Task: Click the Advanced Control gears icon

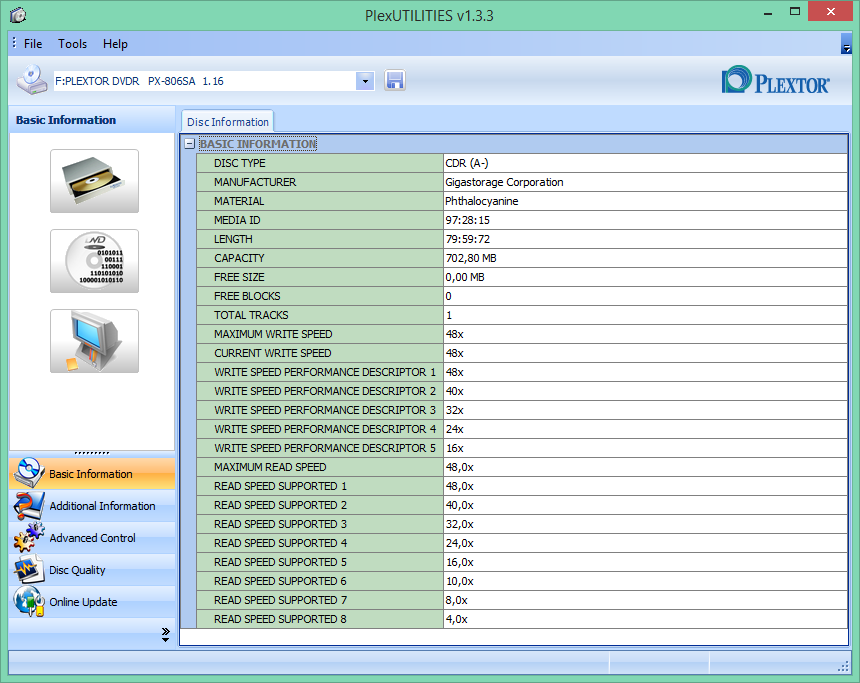Action: pyautogui.click(x=29, y=537)
